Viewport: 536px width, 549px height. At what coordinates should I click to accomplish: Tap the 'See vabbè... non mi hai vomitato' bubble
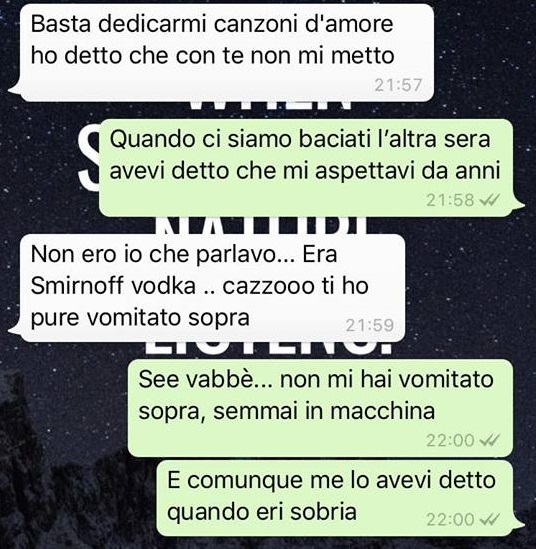[320, 408]
